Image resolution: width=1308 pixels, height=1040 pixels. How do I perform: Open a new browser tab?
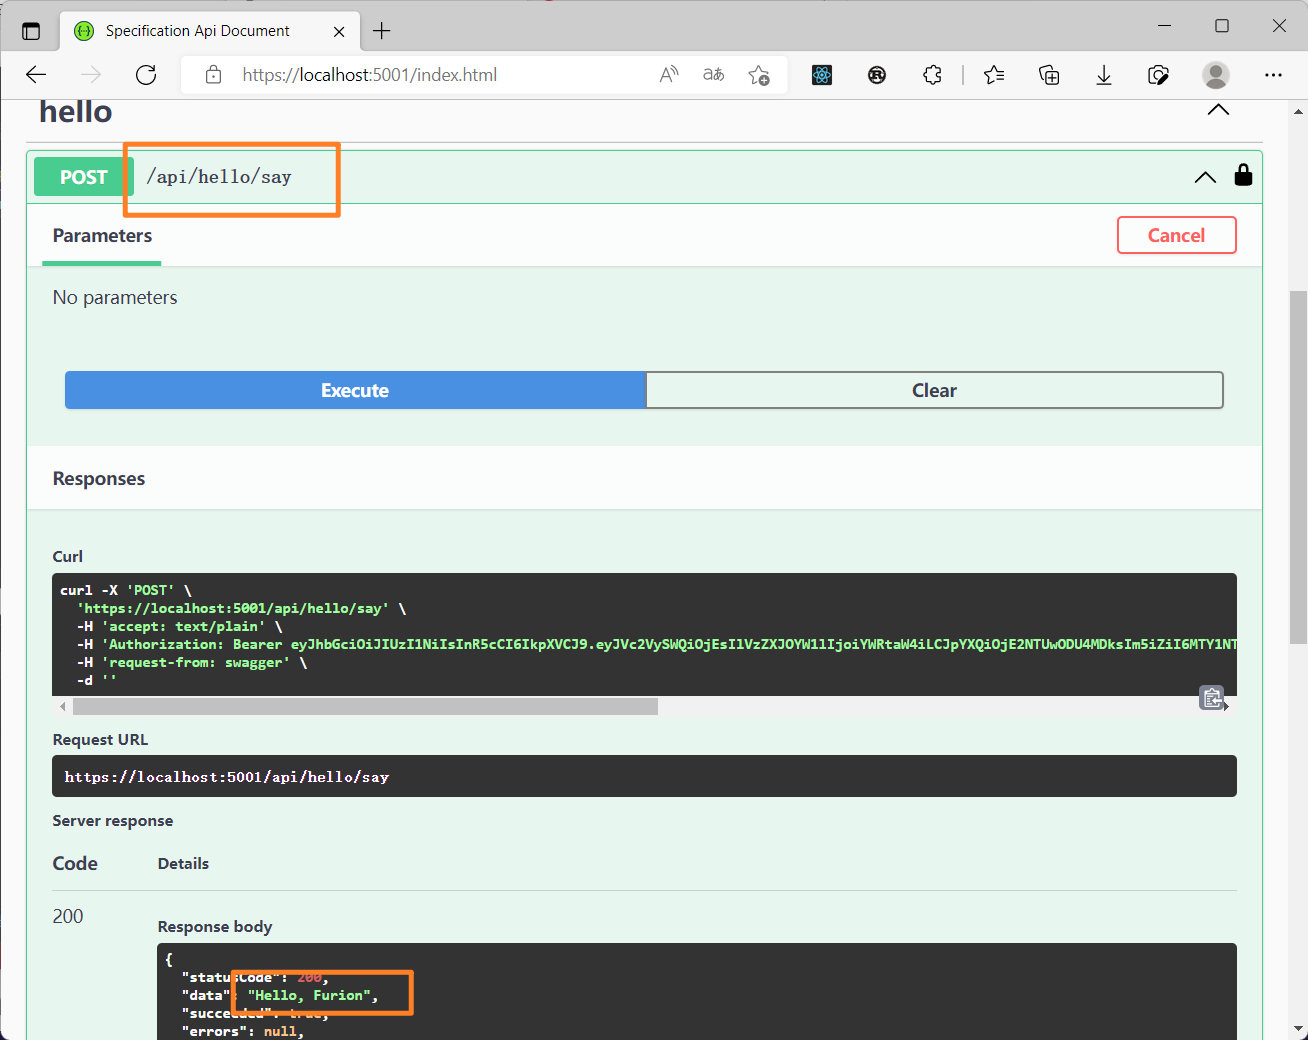tap(382, 31)
